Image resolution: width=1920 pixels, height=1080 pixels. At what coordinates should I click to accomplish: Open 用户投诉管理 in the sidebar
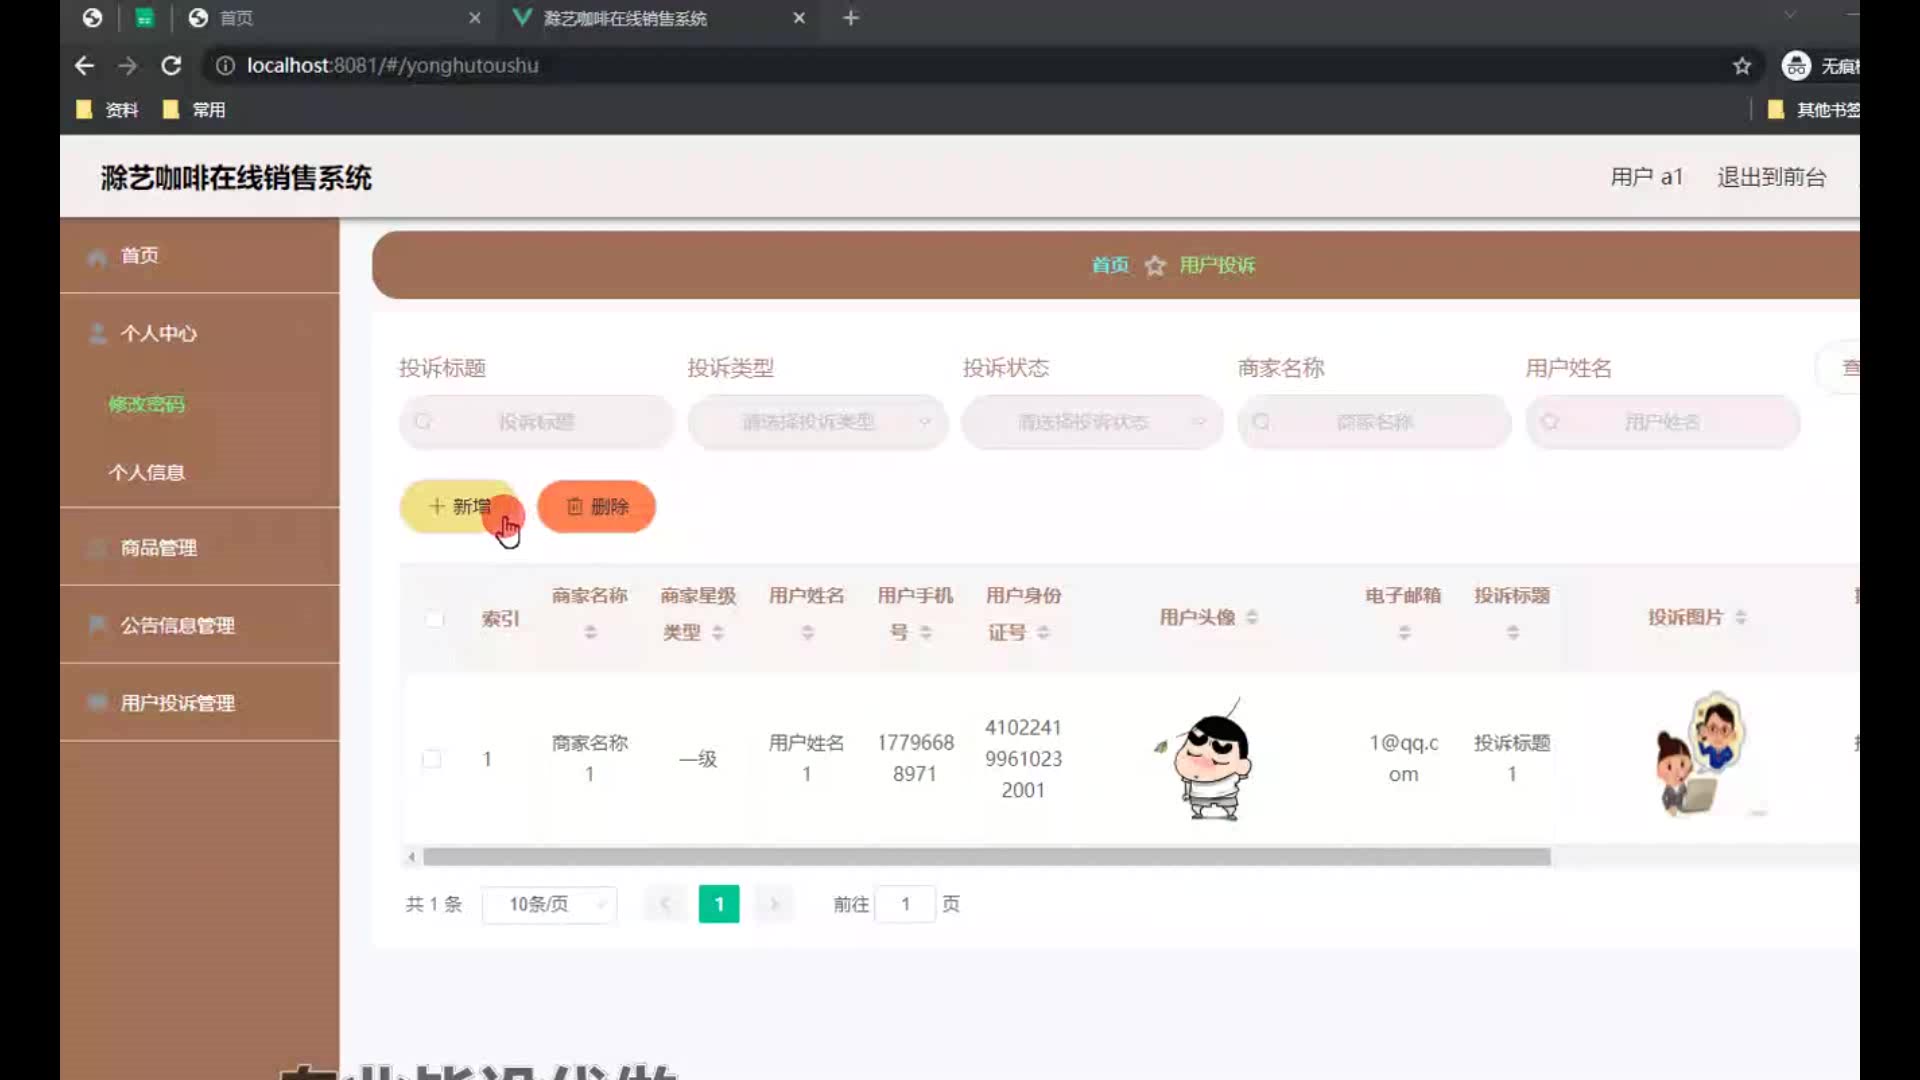[177, 703]
